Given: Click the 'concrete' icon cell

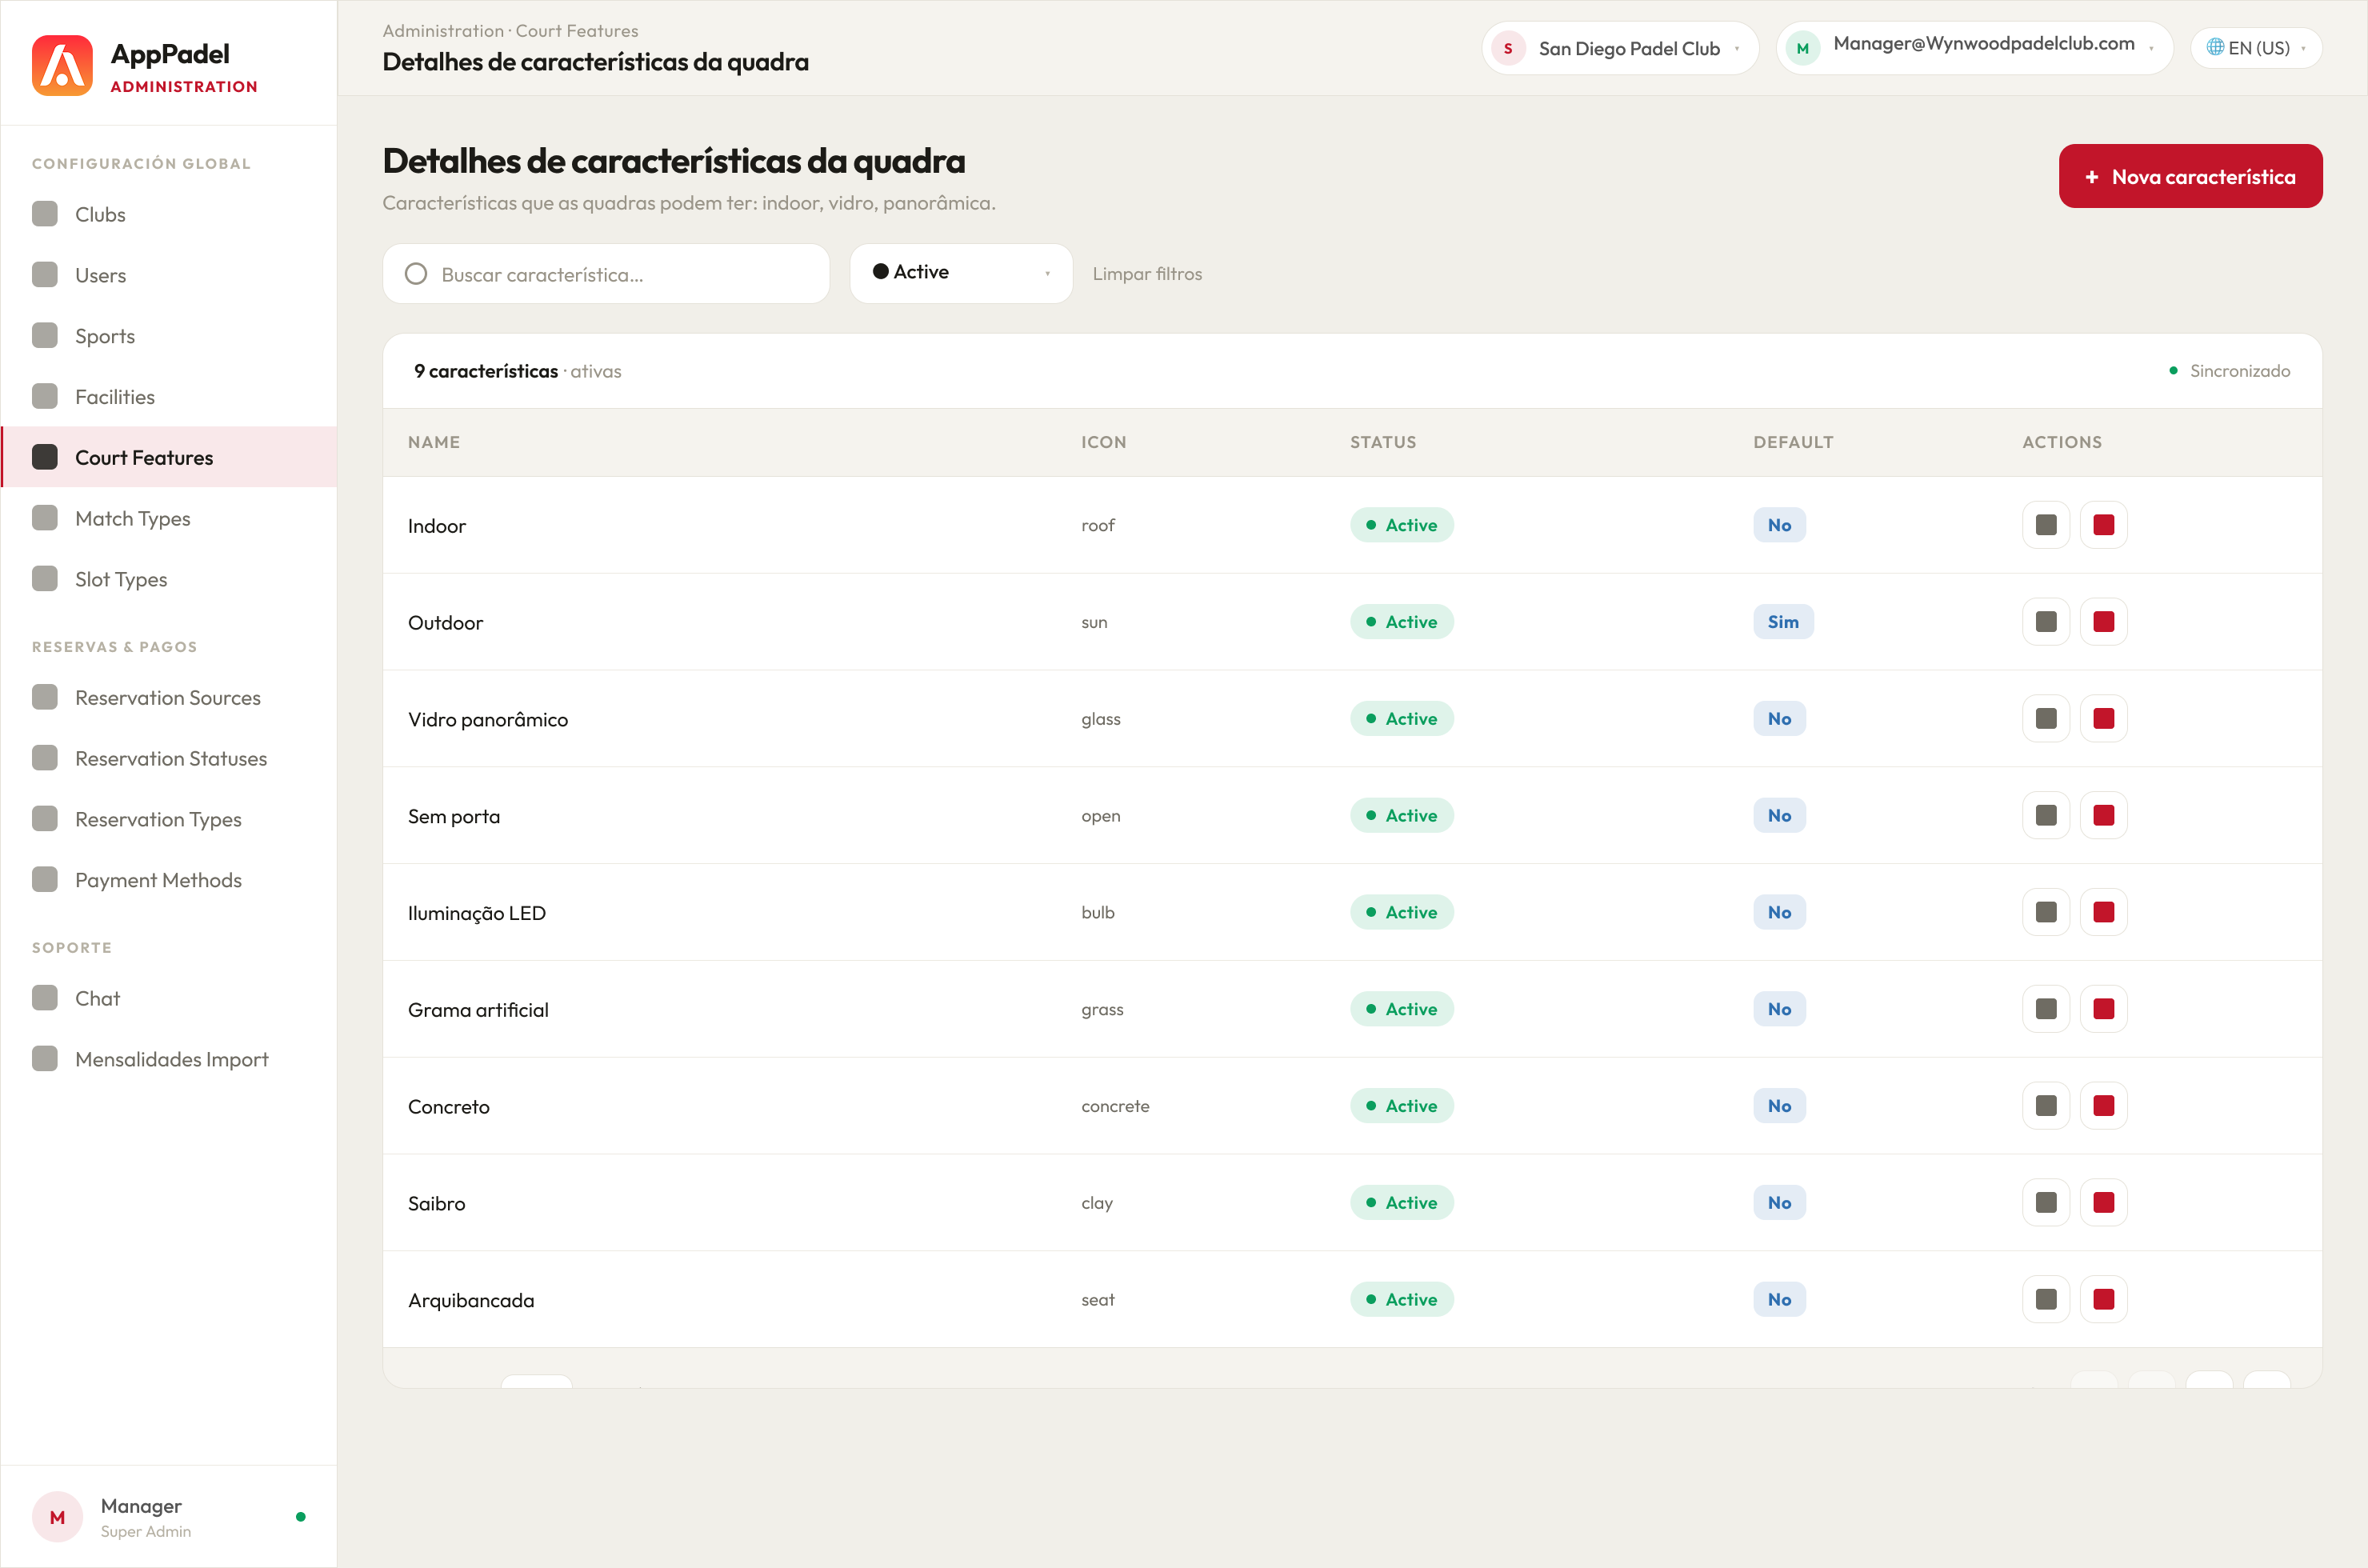Looking at the screenshot, I should (1115, 1106).
